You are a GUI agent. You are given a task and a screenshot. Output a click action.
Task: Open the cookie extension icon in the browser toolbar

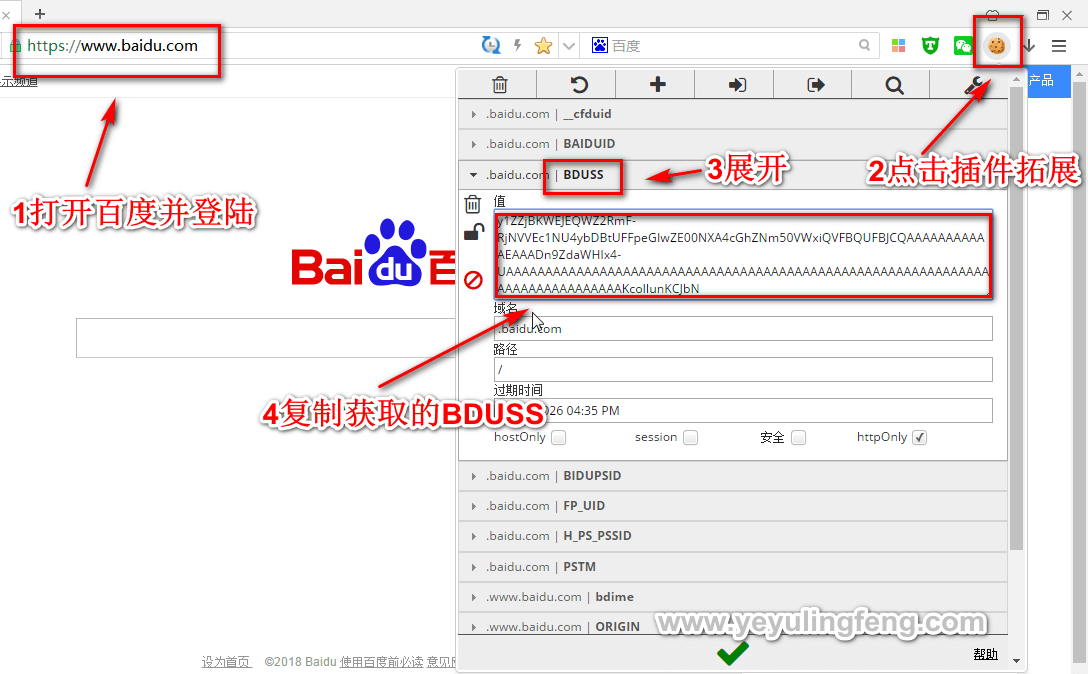tap(997, 46)
